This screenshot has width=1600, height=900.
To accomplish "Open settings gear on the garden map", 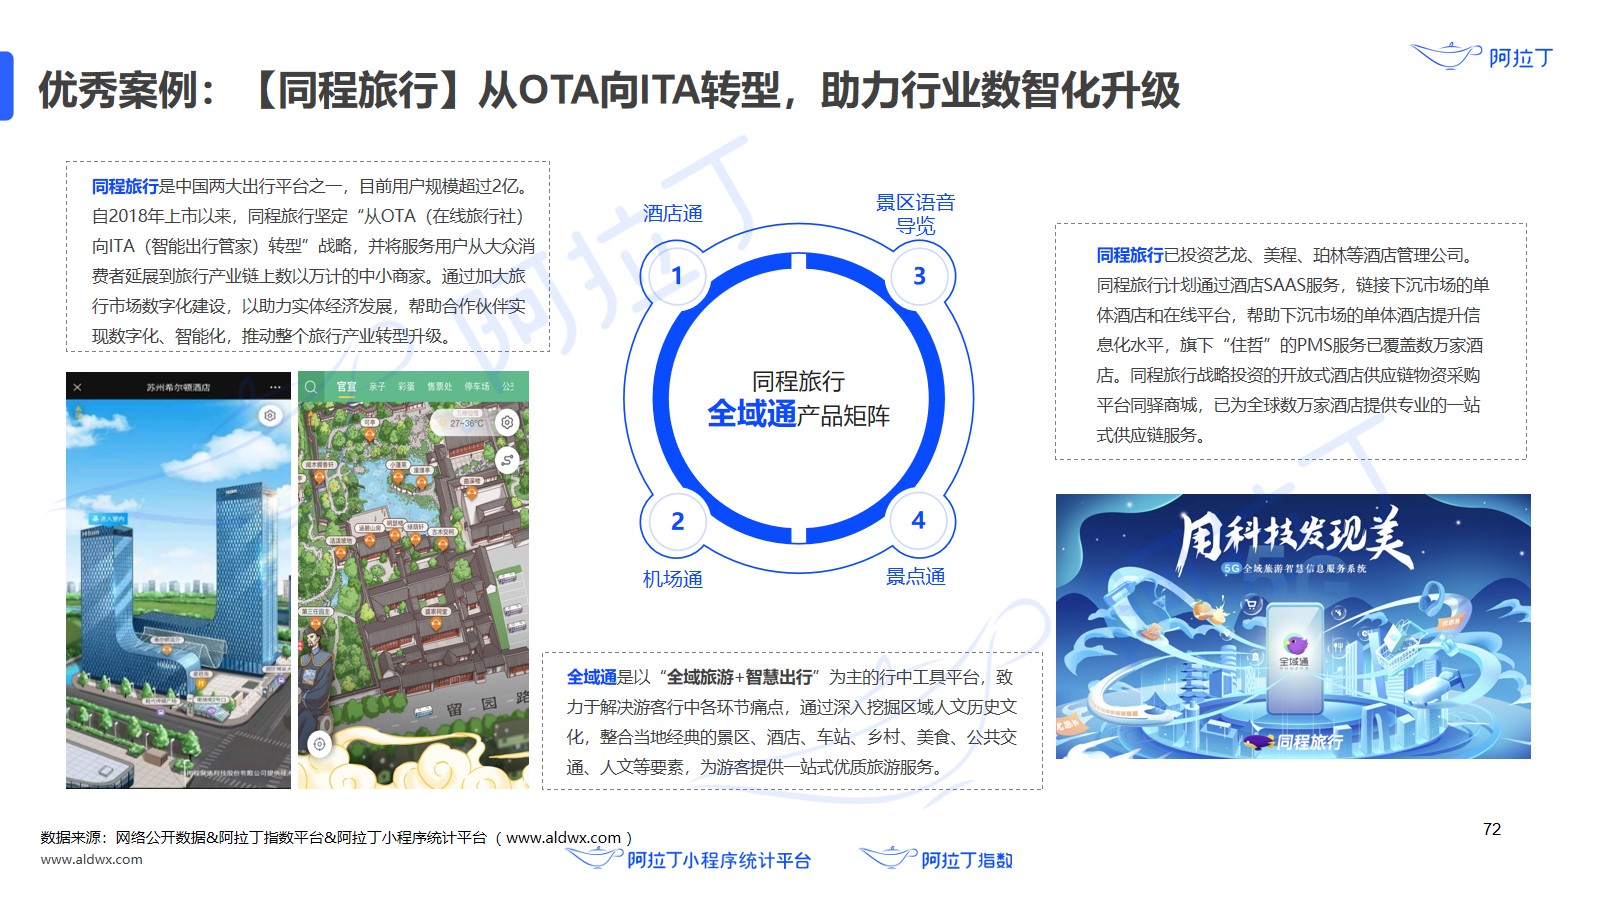I will [508, 422].
